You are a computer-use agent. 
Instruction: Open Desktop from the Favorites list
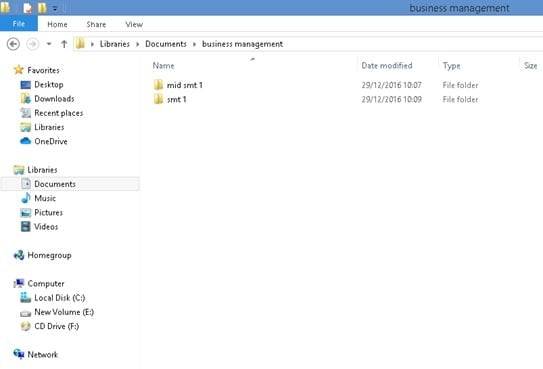point(49,84)
